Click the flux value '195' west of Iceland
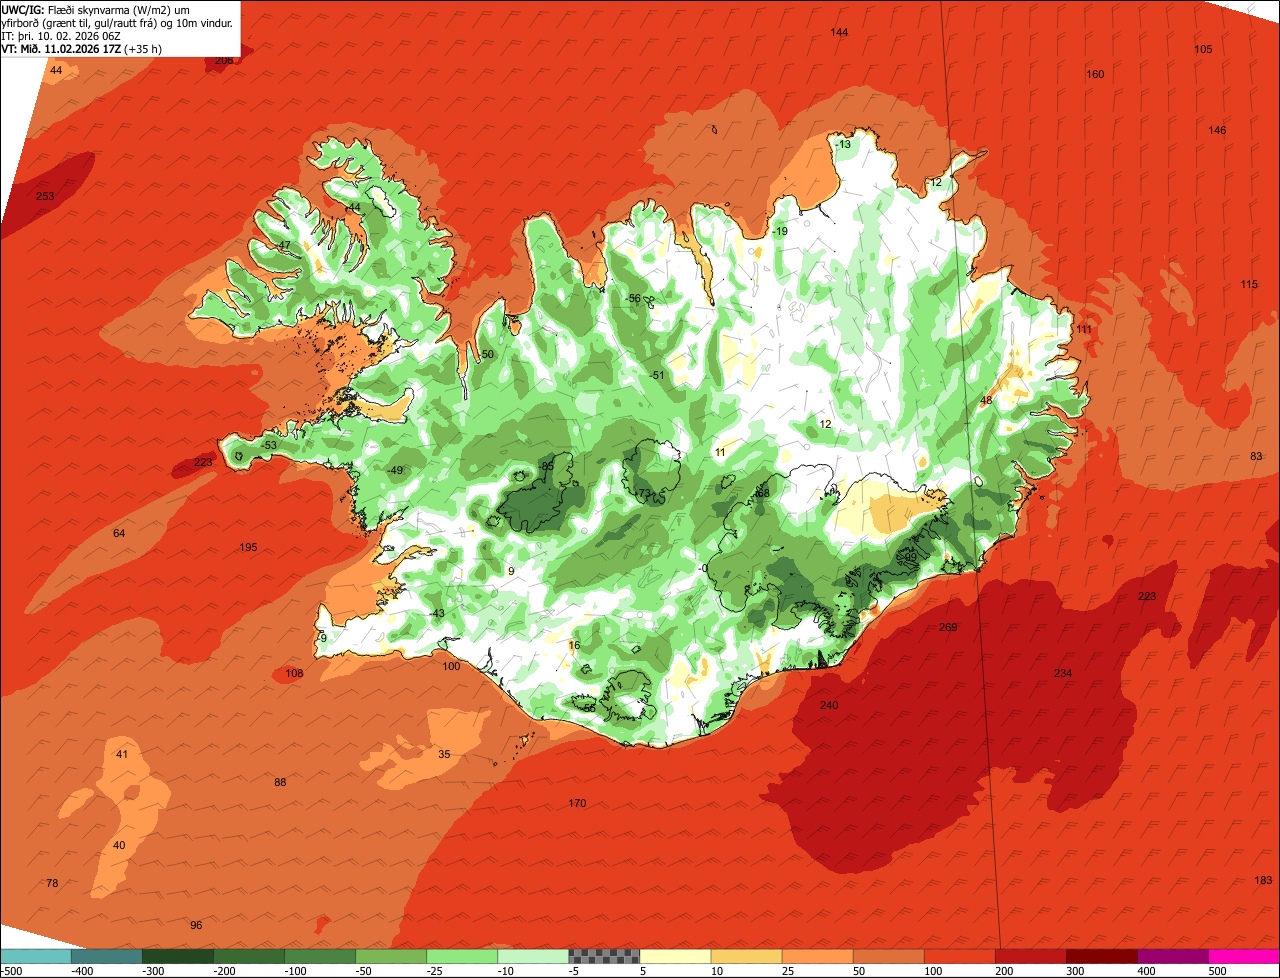This screenshot has width=1280, height=978. (248, 547)
